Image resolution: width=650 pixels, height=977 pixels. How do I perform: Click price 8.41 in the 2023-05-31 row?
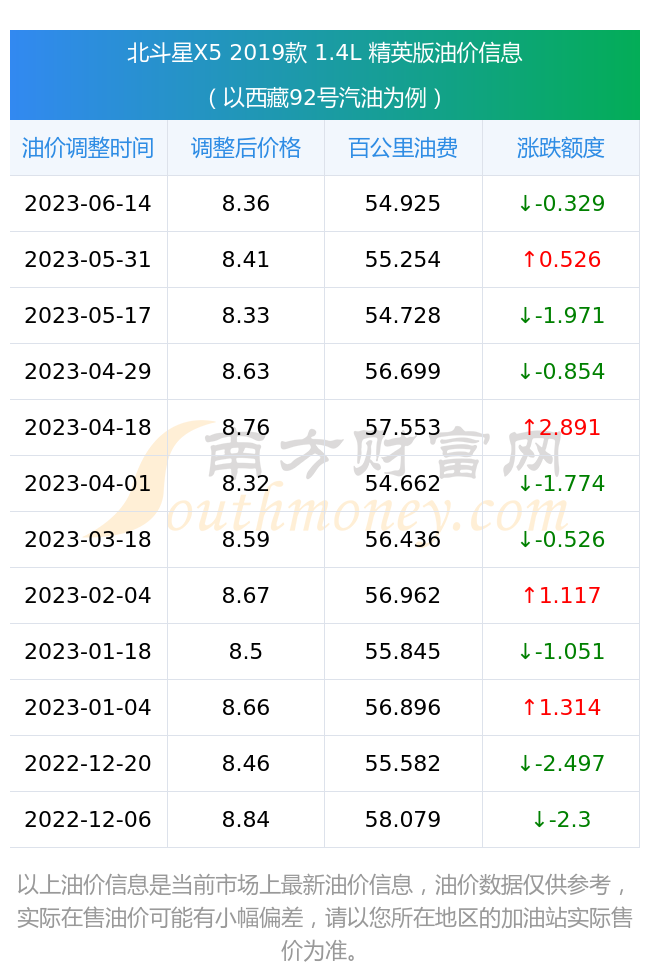click(246, 260)
